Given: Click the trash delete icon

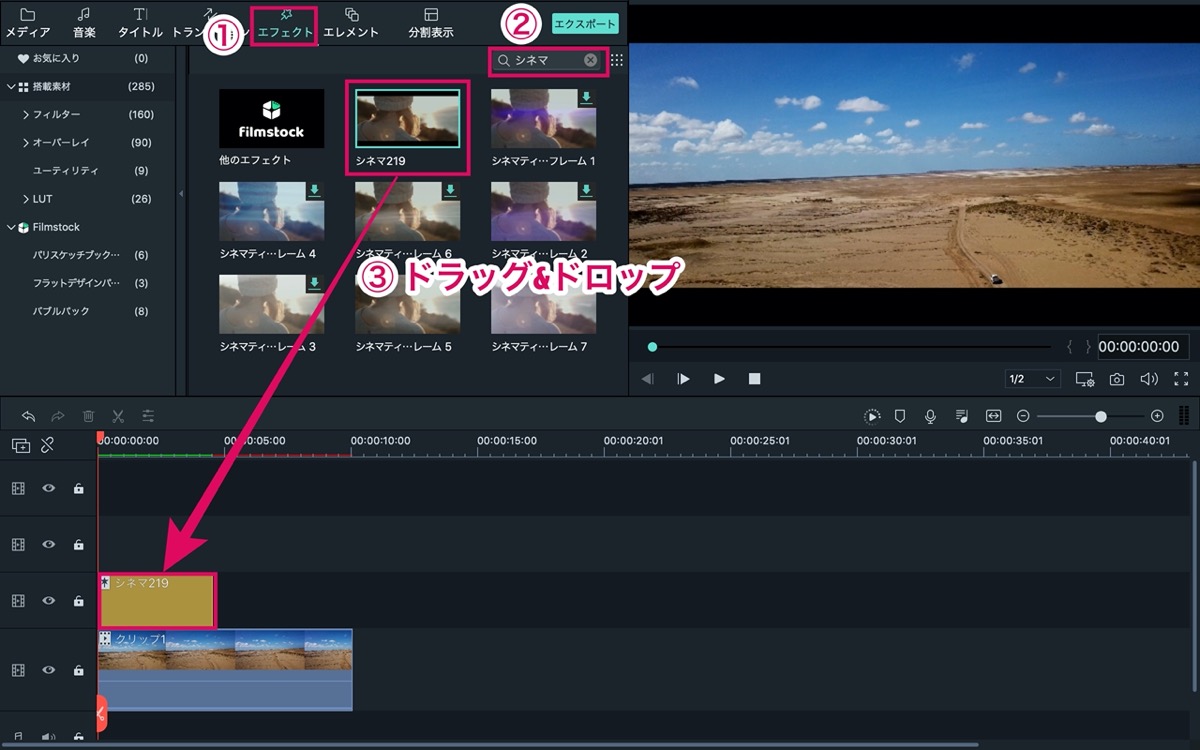Looking at the screenshot, I should click(88, 416).
